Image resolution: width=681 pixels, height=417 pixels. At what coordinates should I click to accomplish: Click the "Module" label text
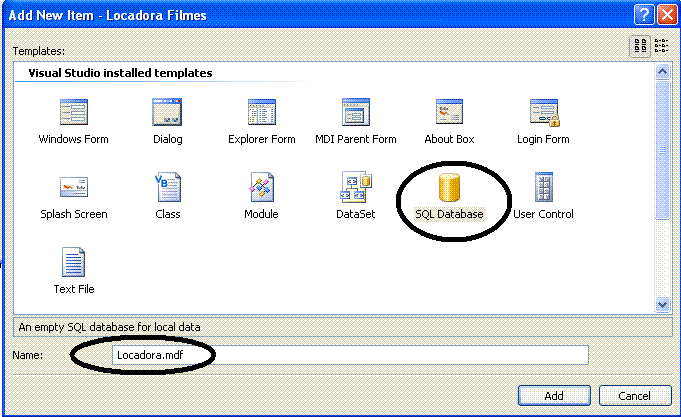(x=261, y=214)
